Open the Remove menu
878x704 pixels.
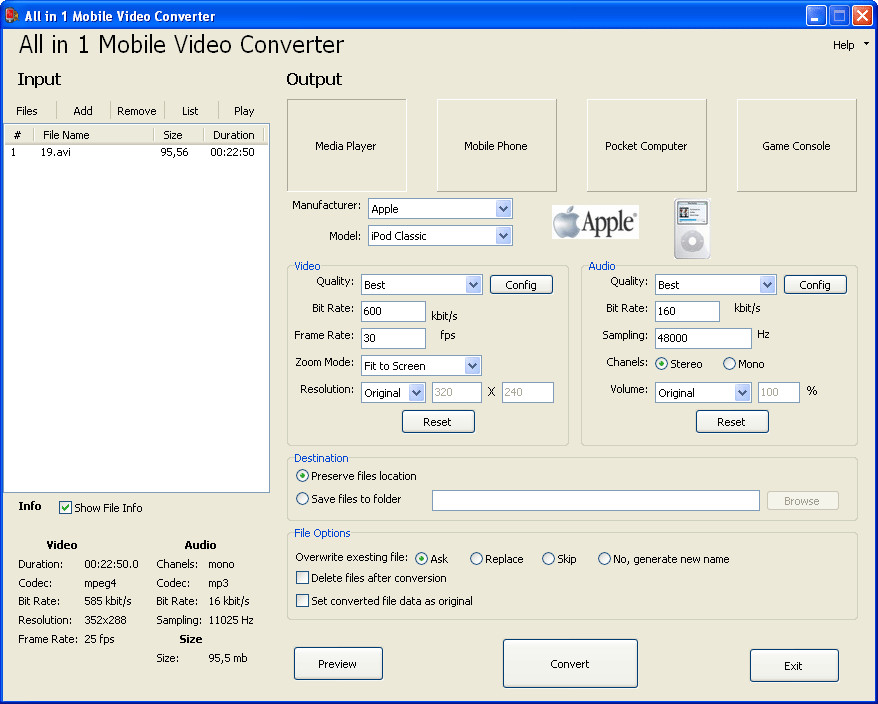pos(137,111)
